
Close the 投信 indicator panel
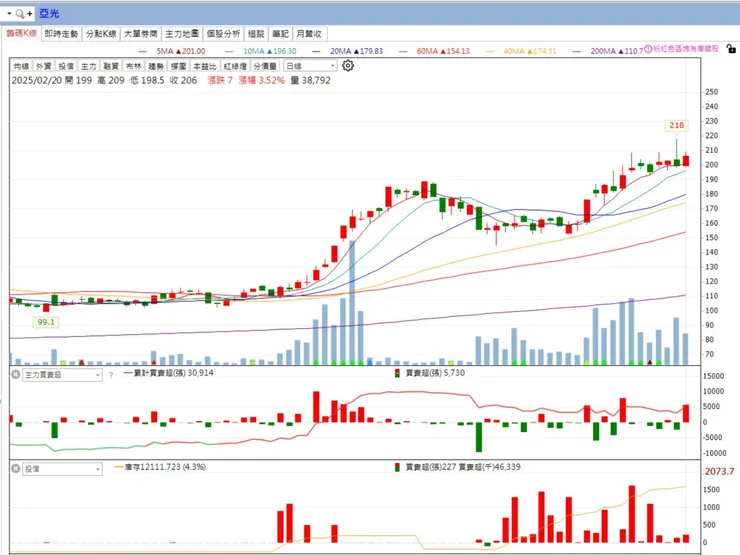pos(16,469)
